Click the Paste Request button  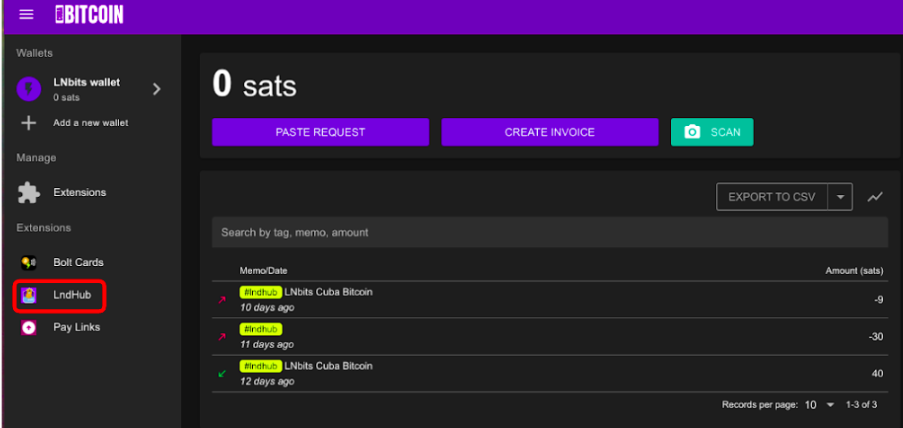pos(320,132)
